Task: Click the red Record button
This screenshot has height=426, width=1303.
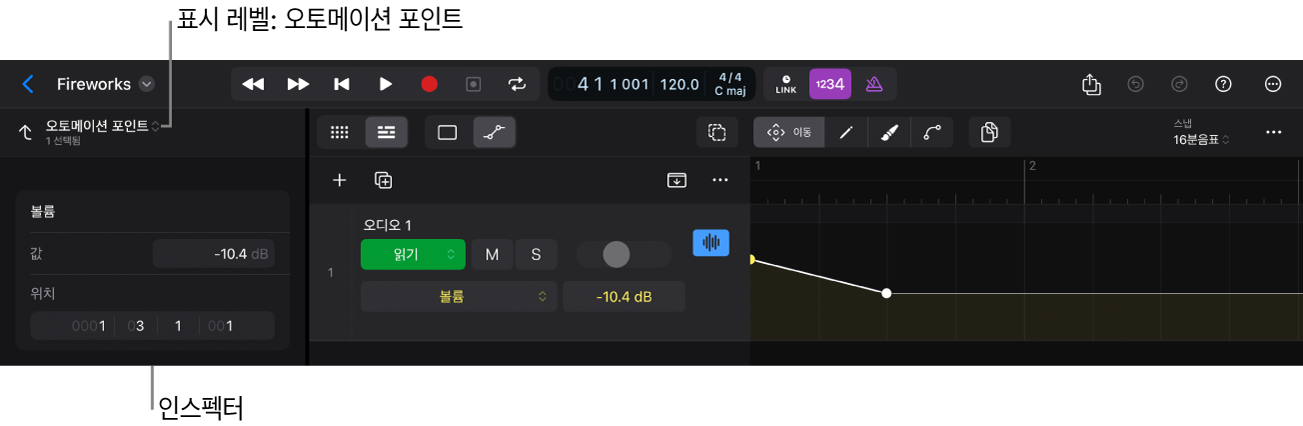Action: [429, 84]
